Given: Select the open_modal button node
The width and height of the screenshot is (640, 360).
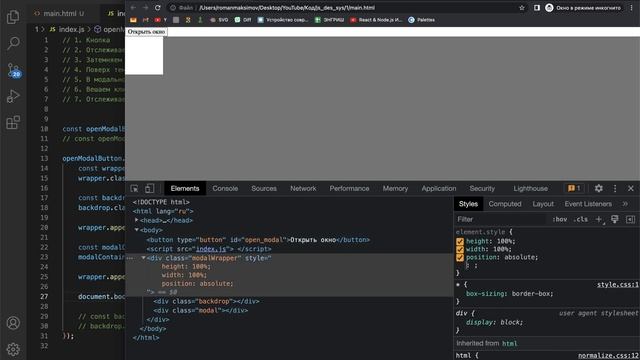Looking at the screenshot, I should (258, 240).
